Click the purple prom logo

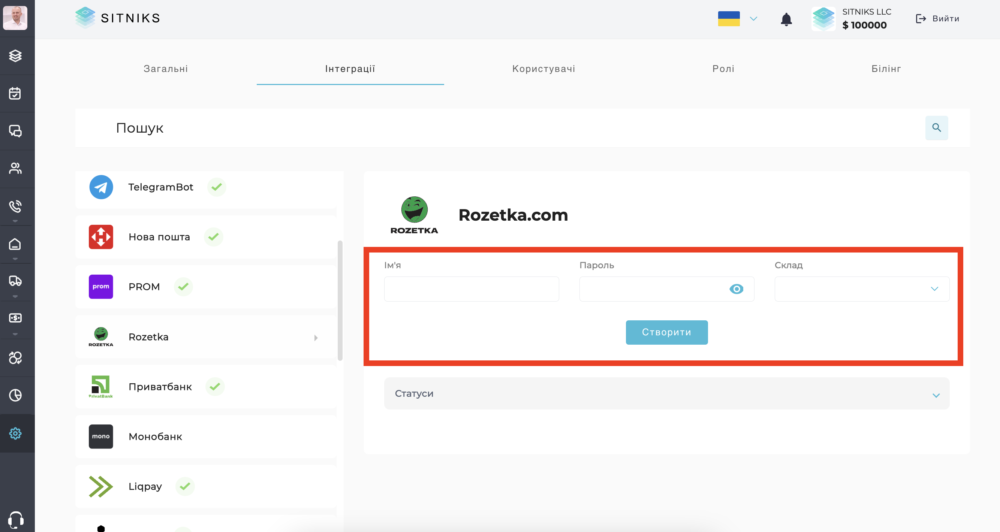101,286
